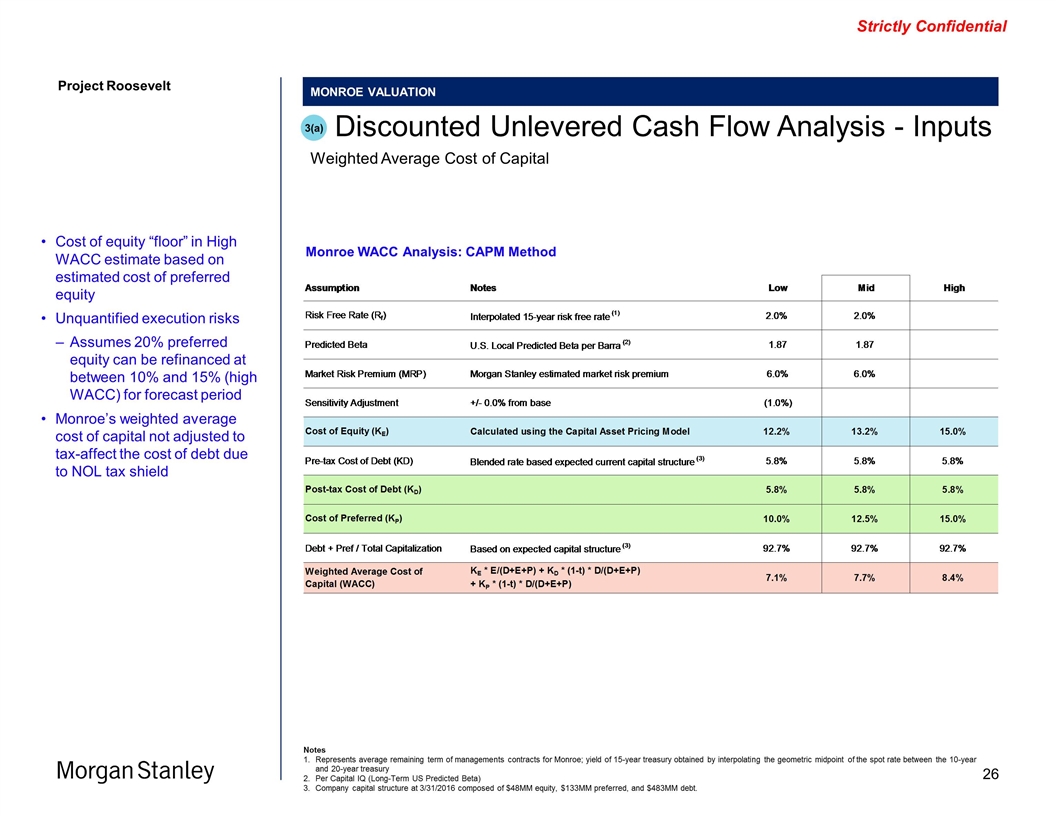This screenshot has width=1056, height=816.
Task: Click the NOL tax shield bullet
Action: coord(151,445)
